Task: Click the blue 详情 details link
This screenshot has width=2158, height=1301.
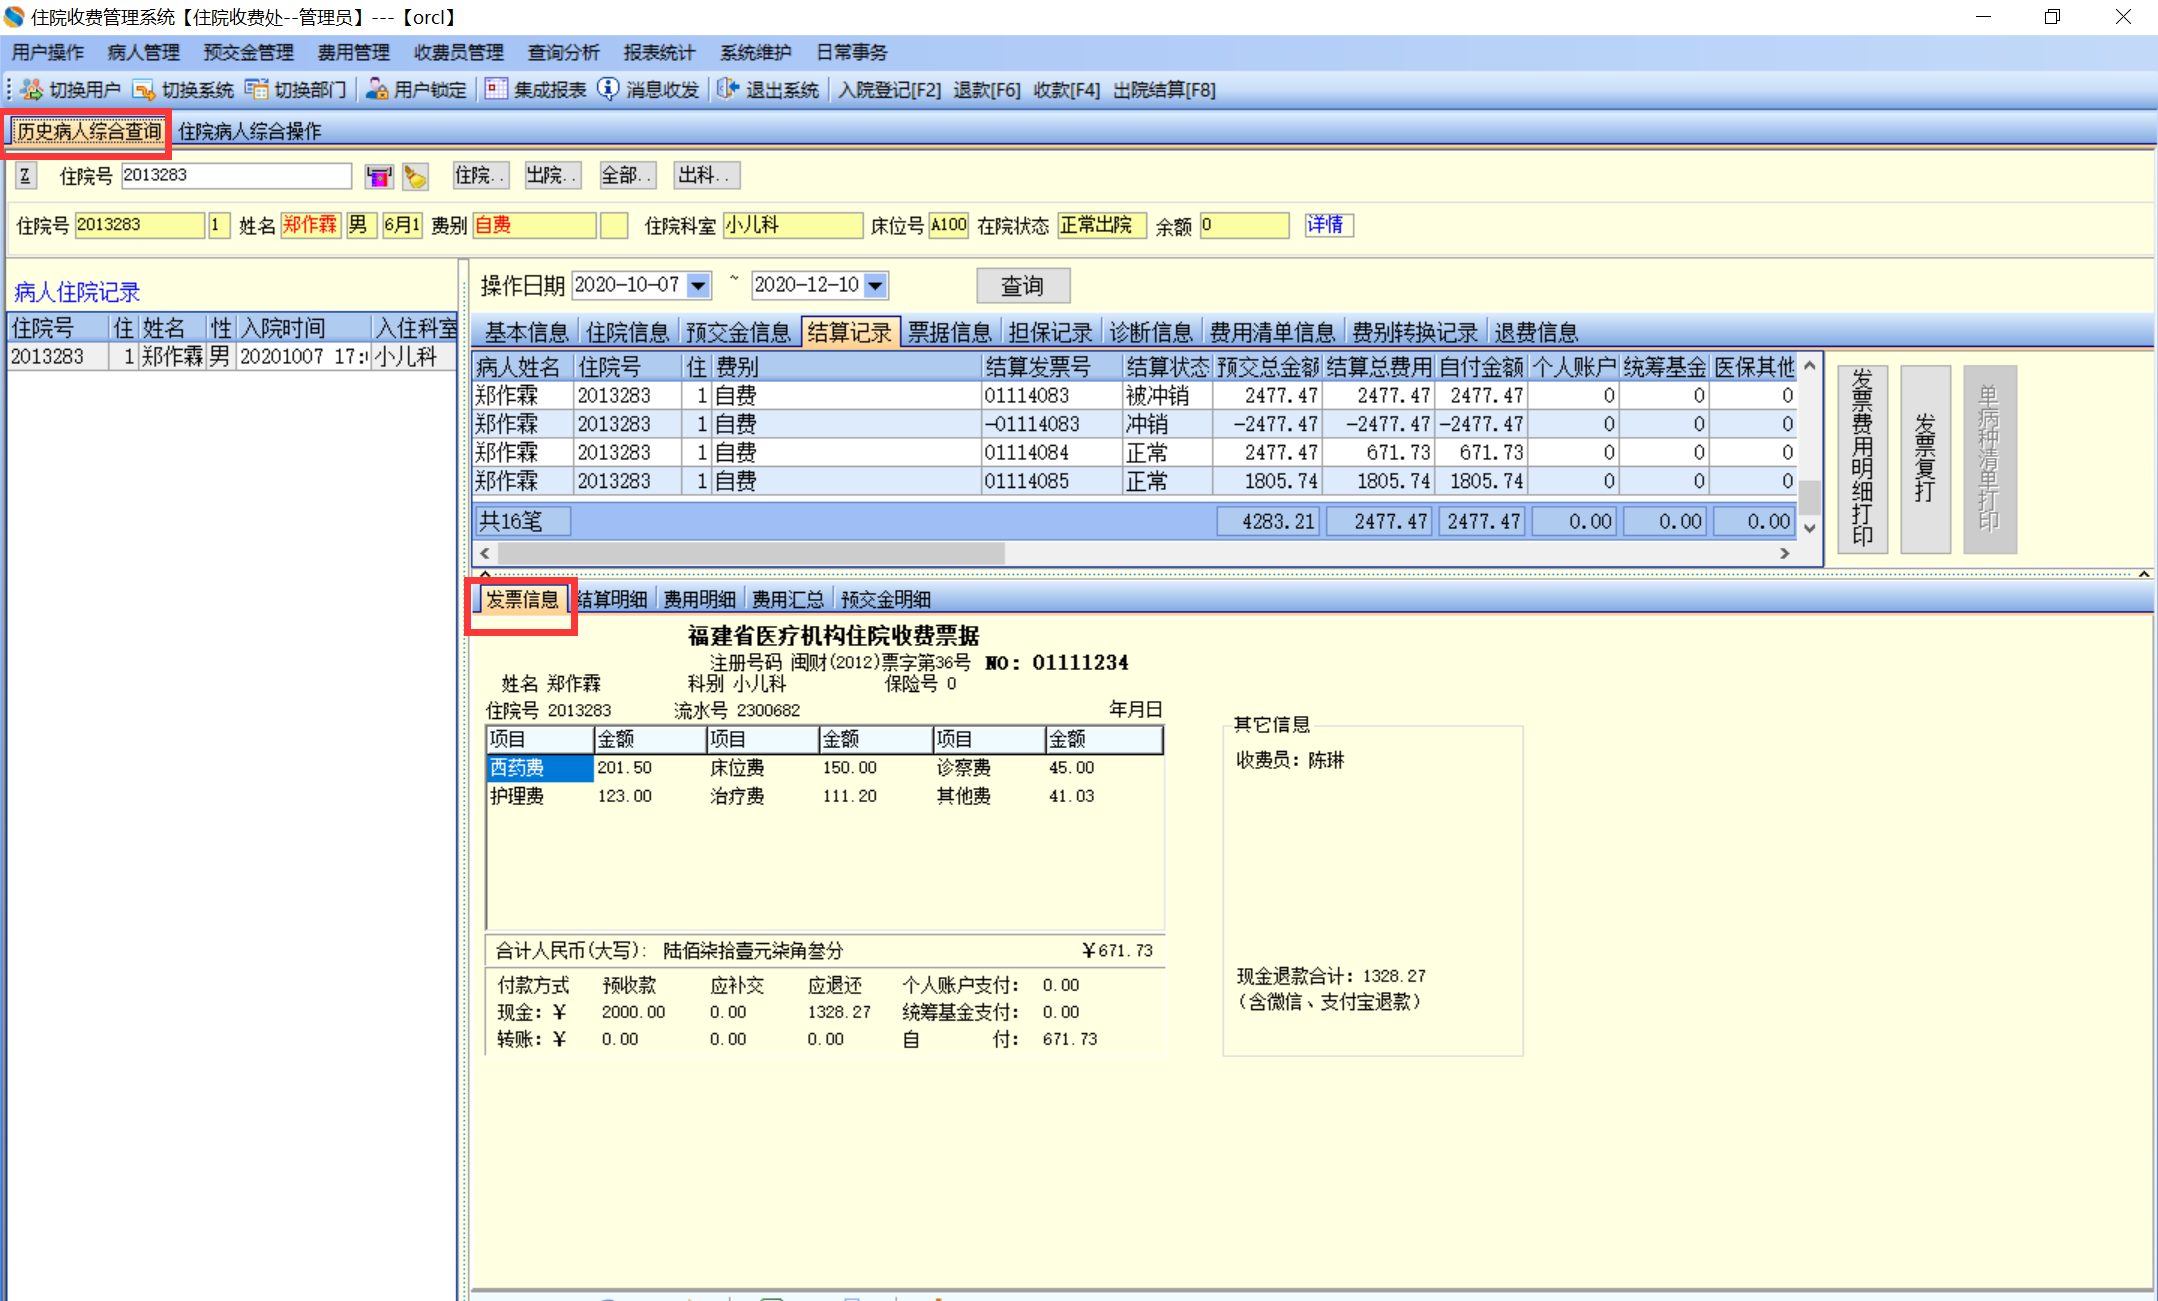Action: click(x=1326, y=225)
